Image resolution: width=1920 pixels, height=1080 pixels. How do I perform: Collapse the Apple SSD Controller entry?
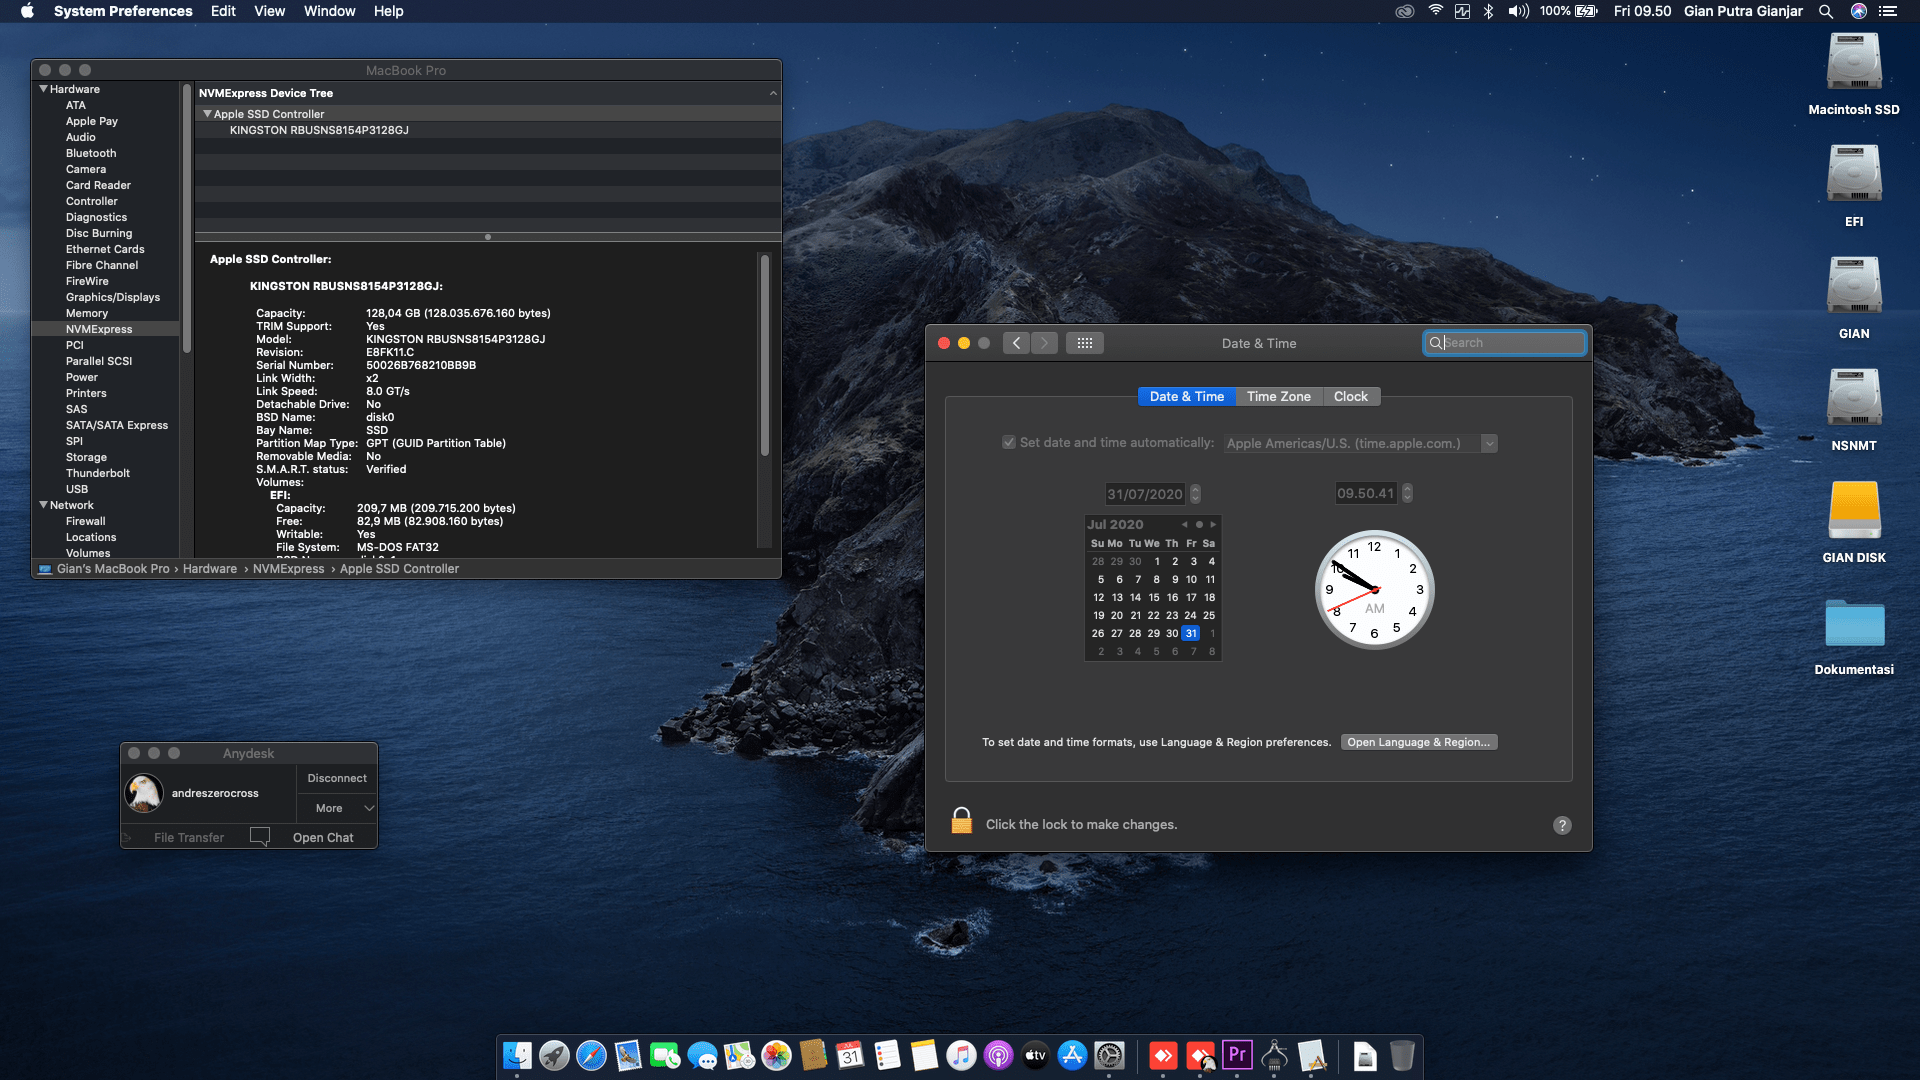pos(209,113)
